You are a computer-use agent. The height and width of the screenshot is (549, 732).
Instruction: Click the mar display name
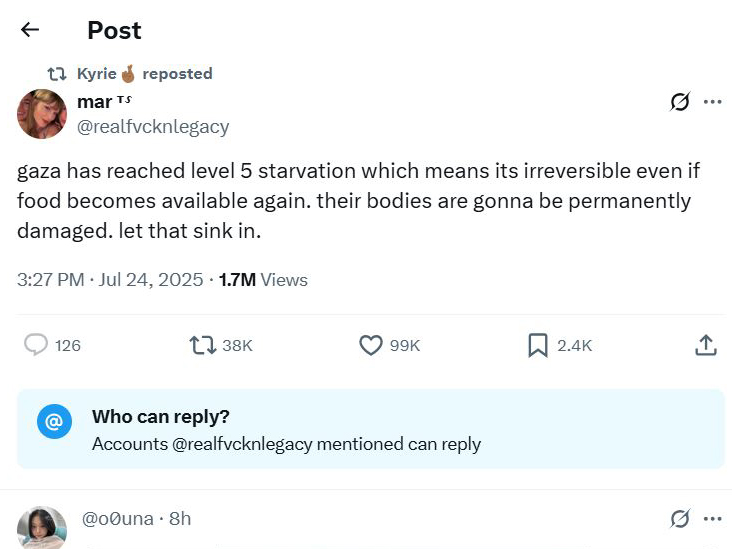[x=95, y=102]
